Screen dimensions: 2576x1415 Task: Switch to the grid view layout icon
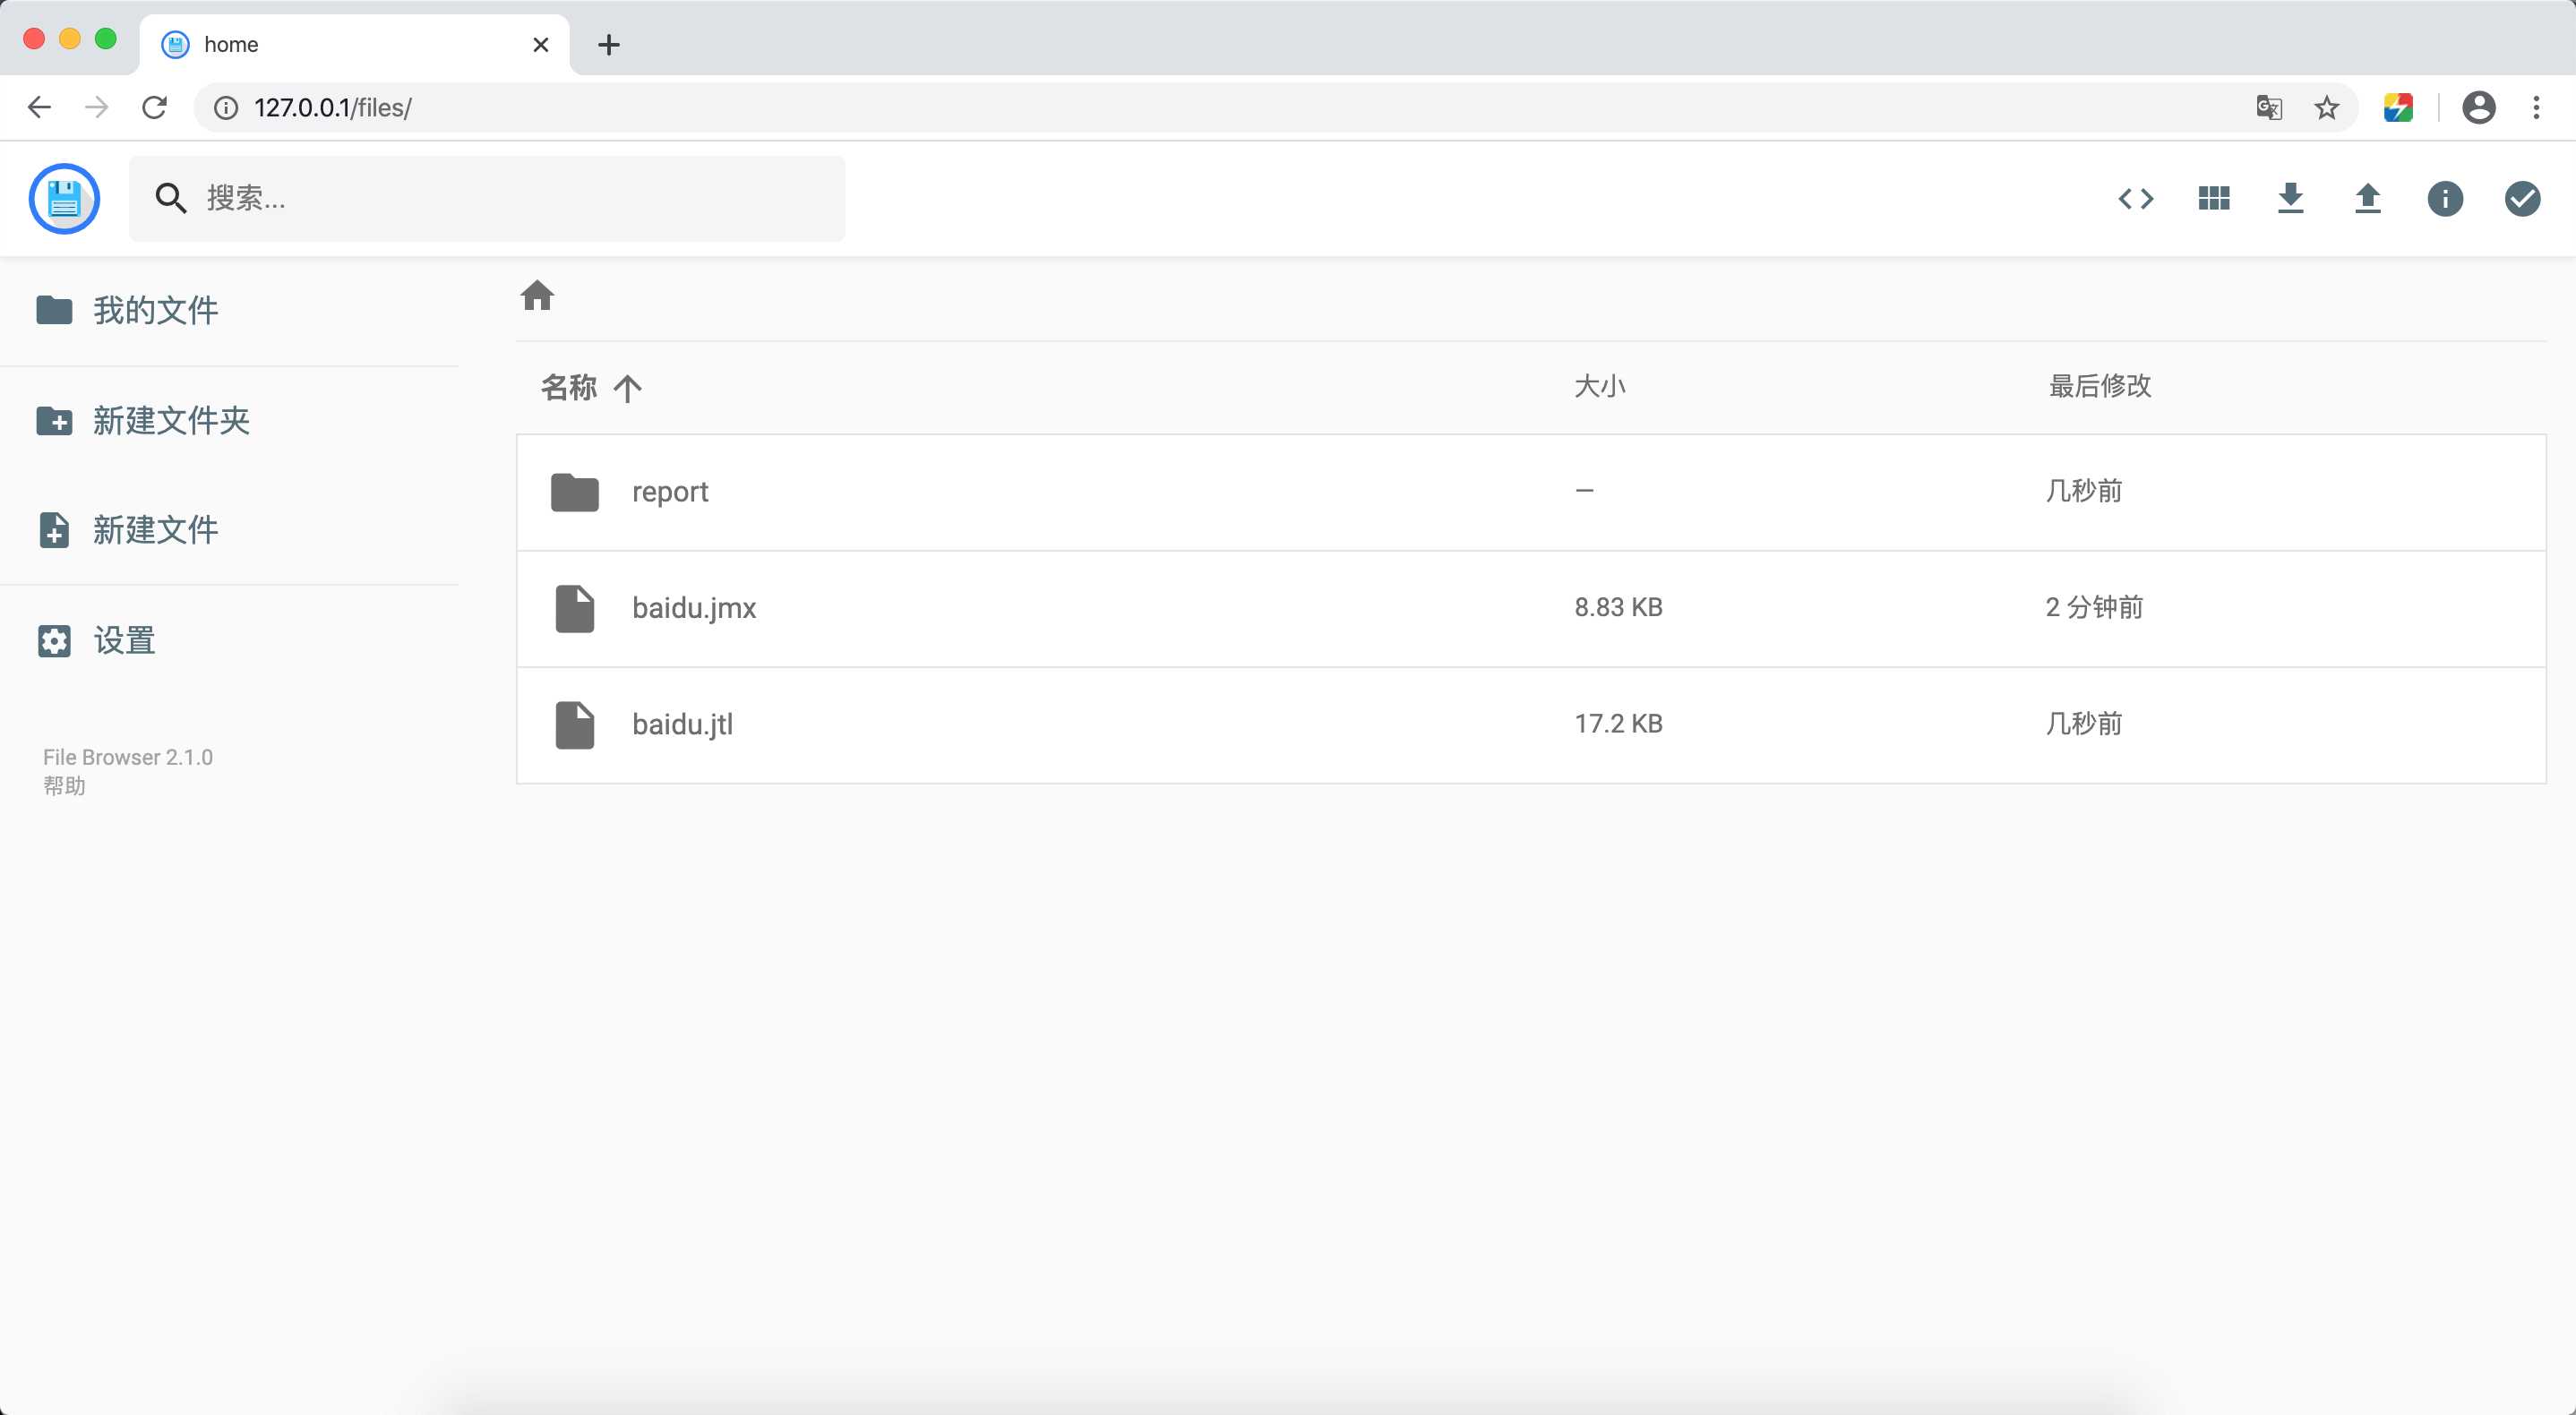point(2214,198)
